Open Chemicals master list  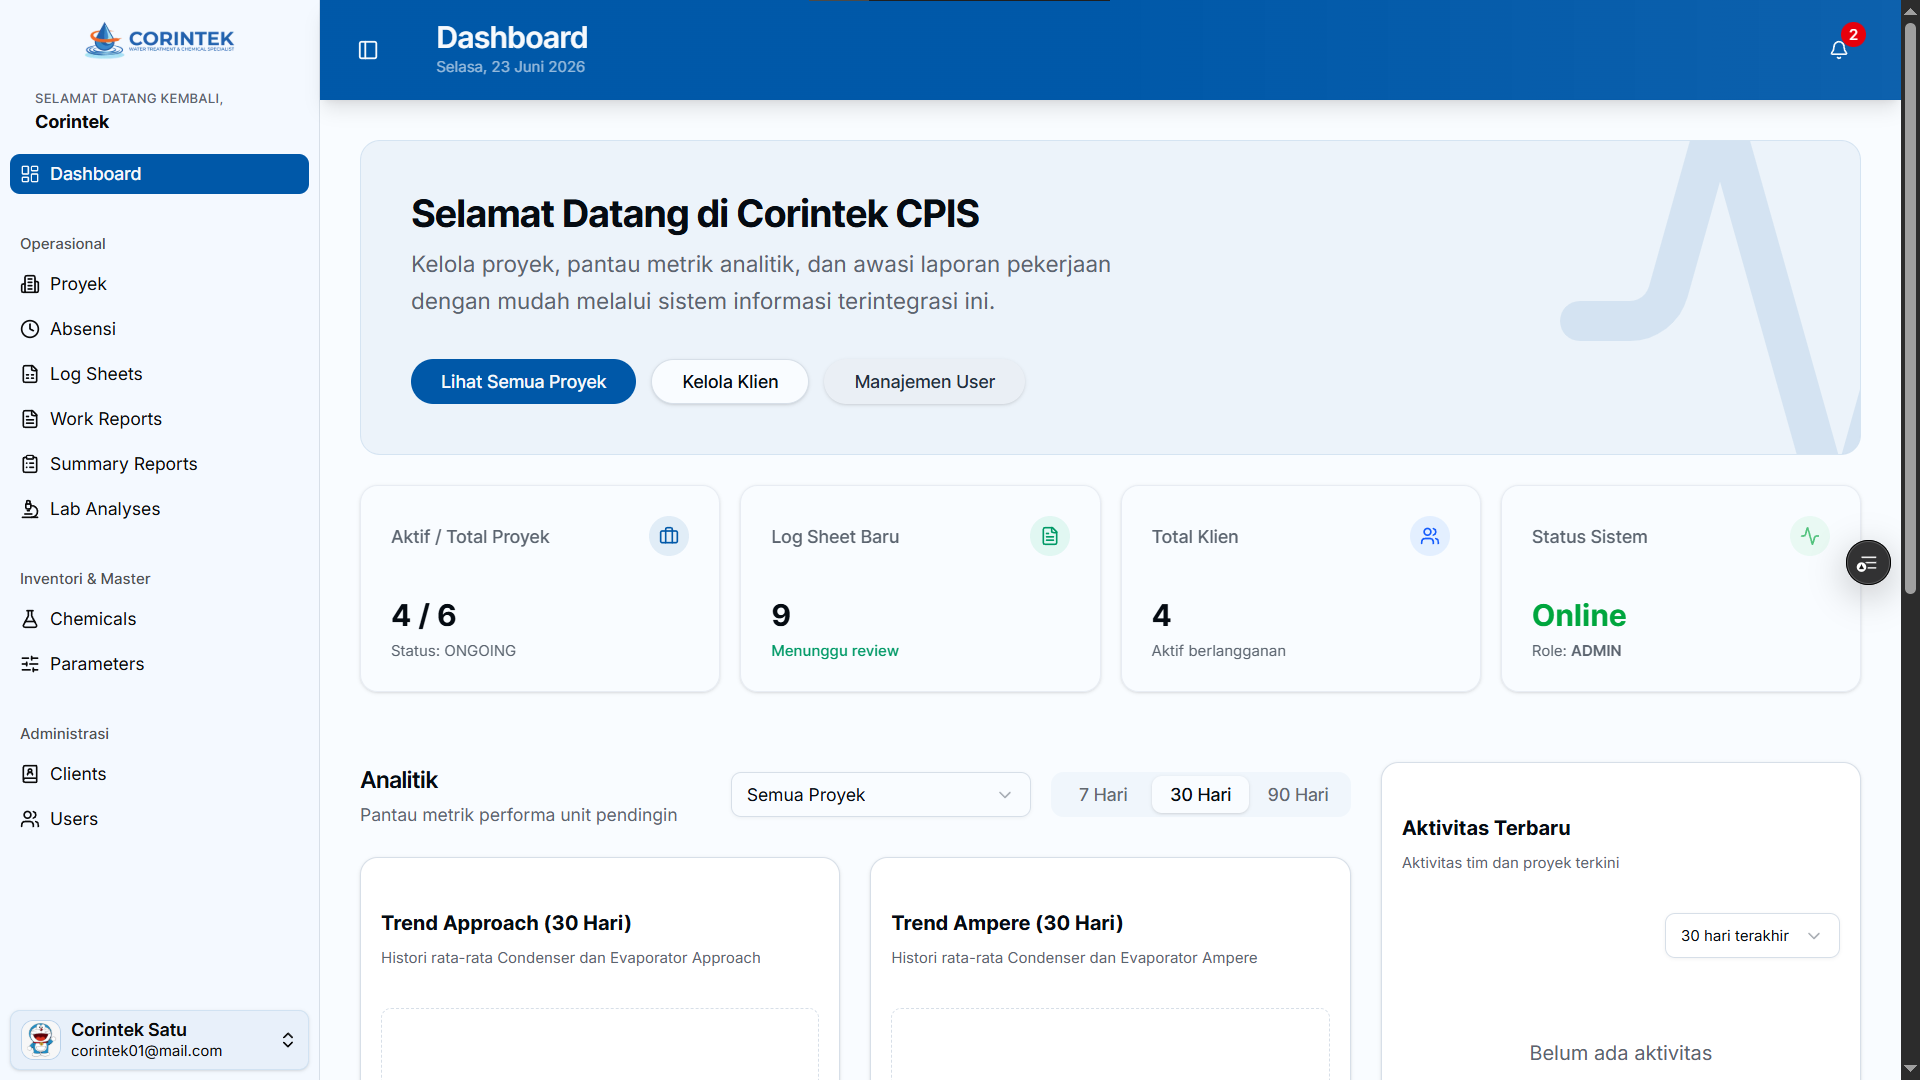pyautogui.click(x=159, y=619)
